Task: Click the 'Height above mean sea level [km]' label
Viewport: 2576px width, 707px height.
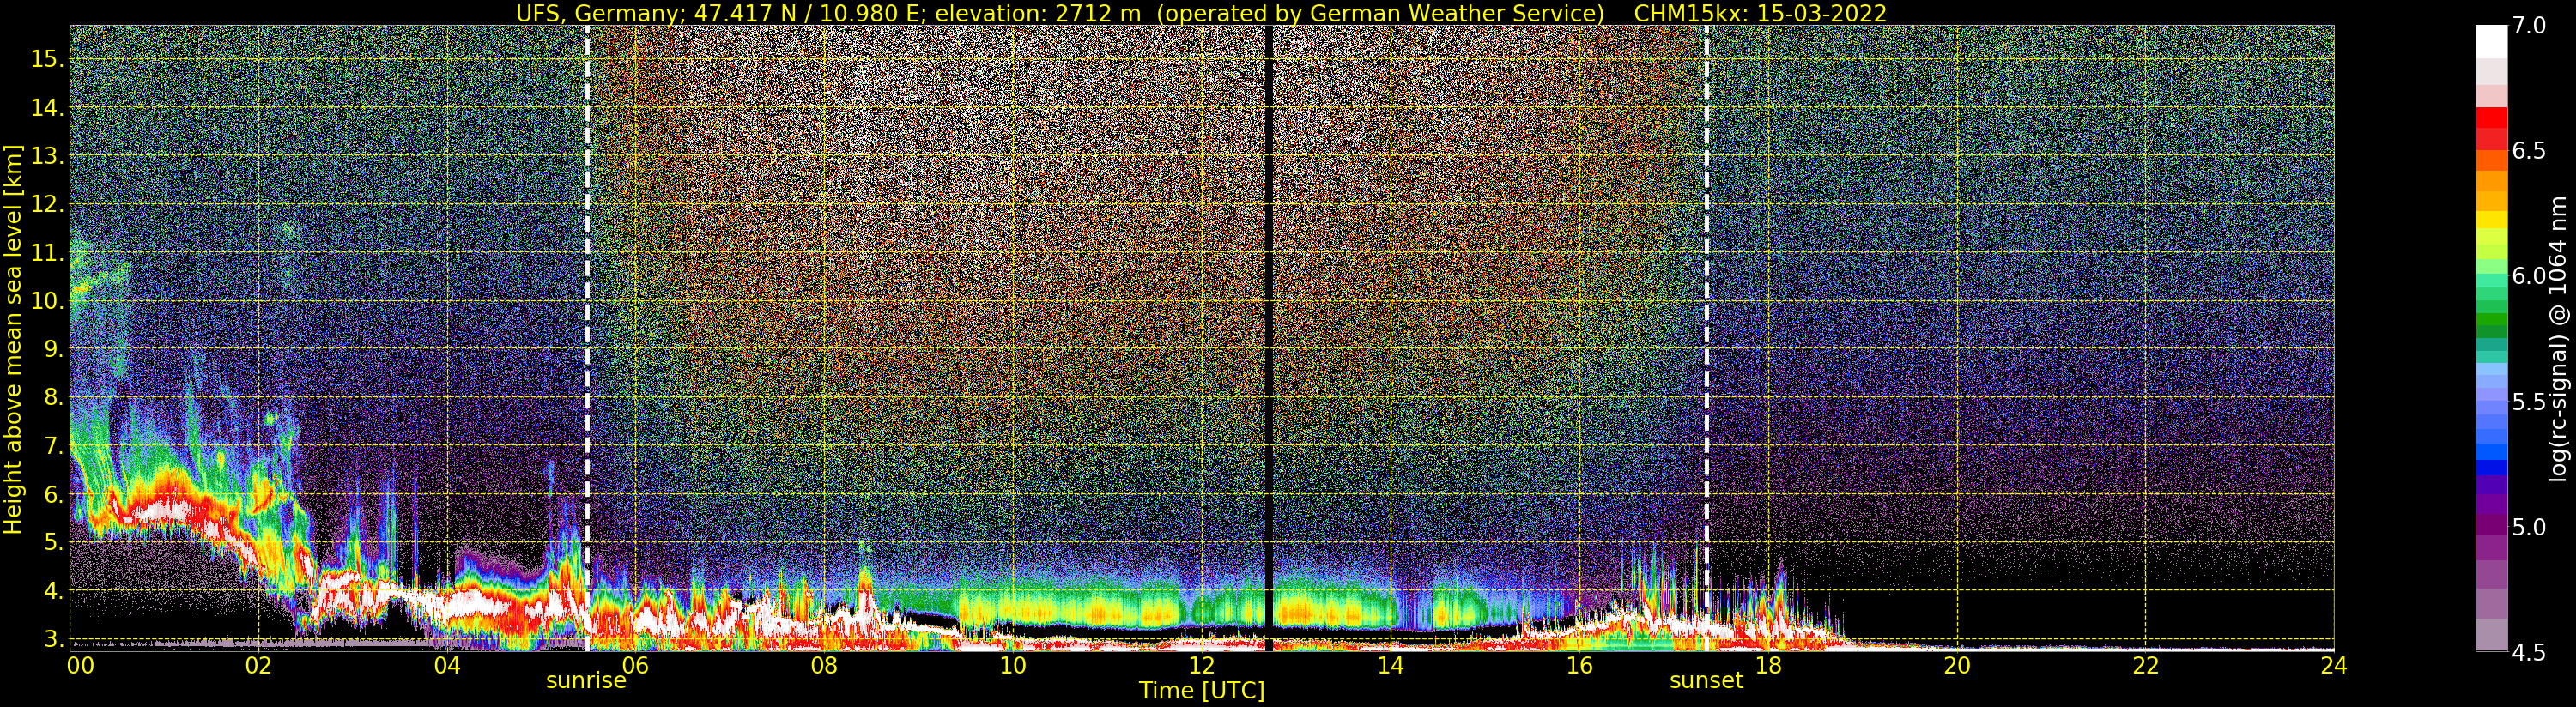Action: pos(13,339)
